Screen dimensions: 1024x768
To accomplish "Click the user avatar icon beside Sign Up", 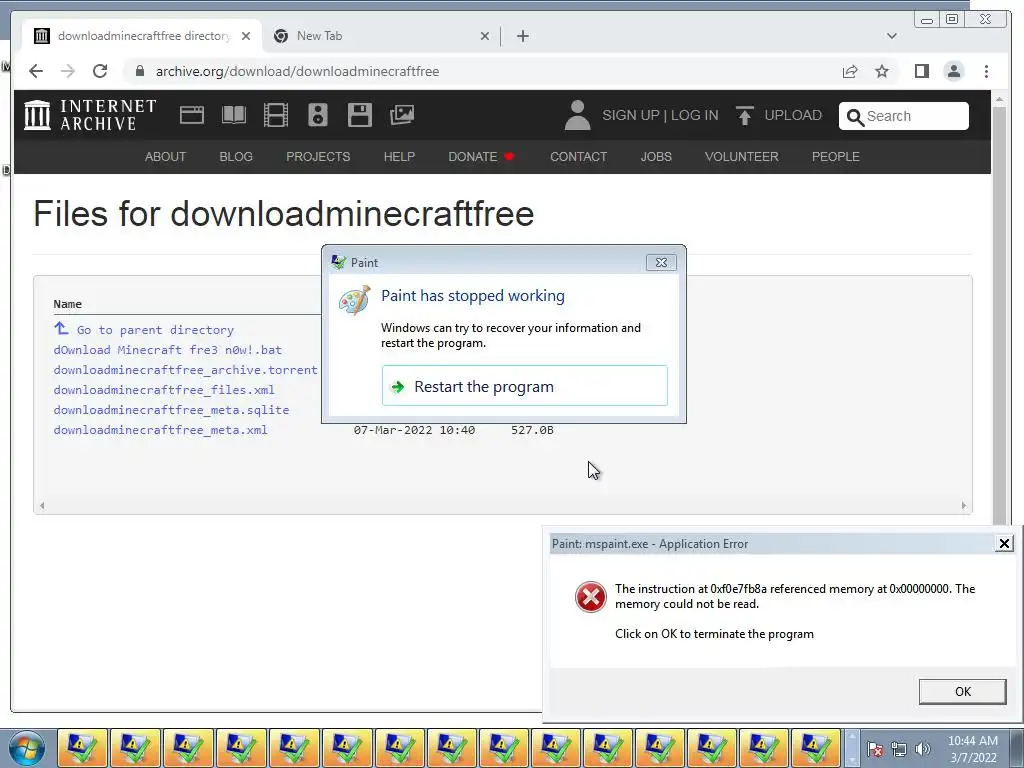I will click(x=577, y=115).
